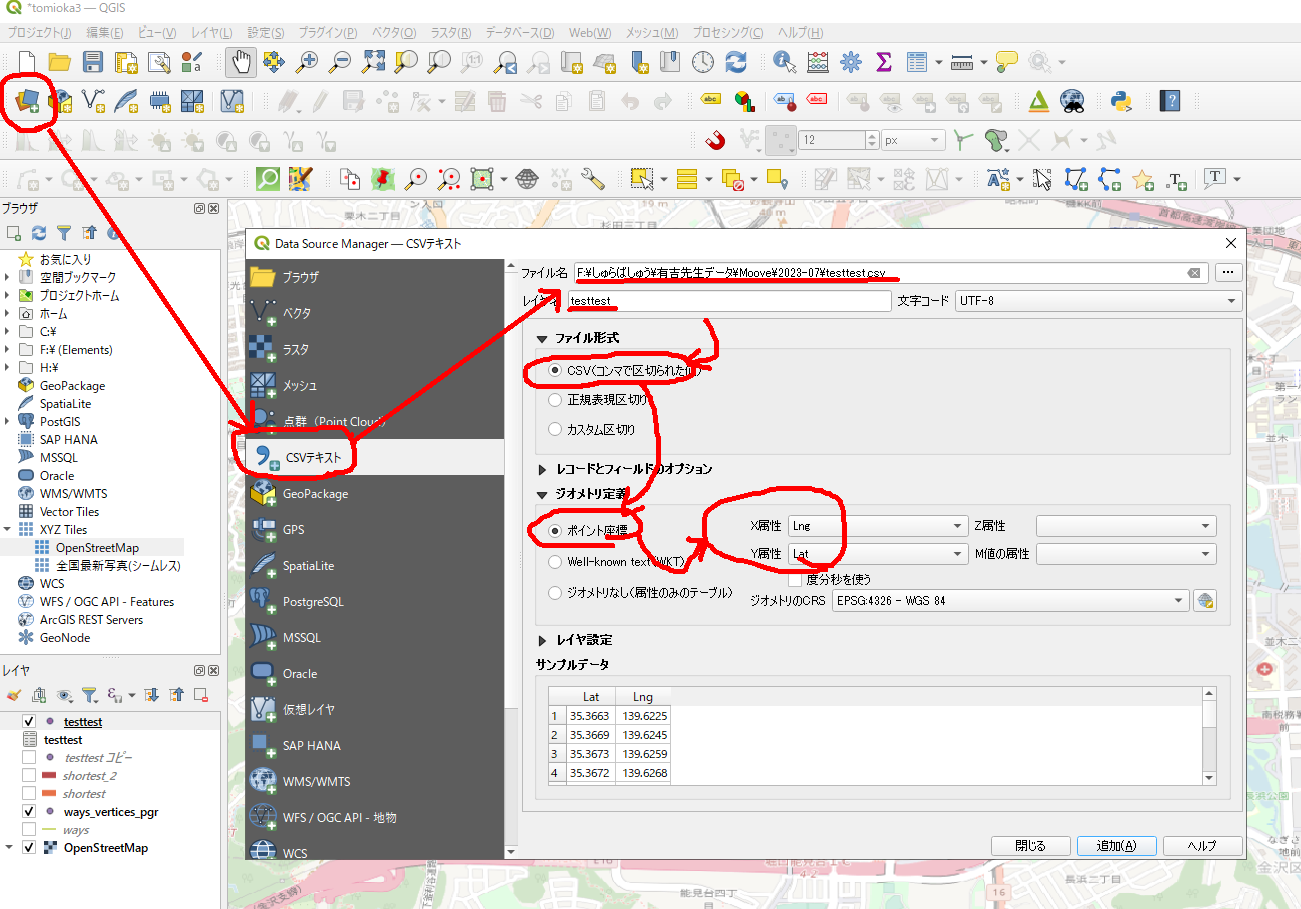Click the Identify Features tool icon
The width and height of the screenshot is (1301, 909).
[x=785, y=62]
